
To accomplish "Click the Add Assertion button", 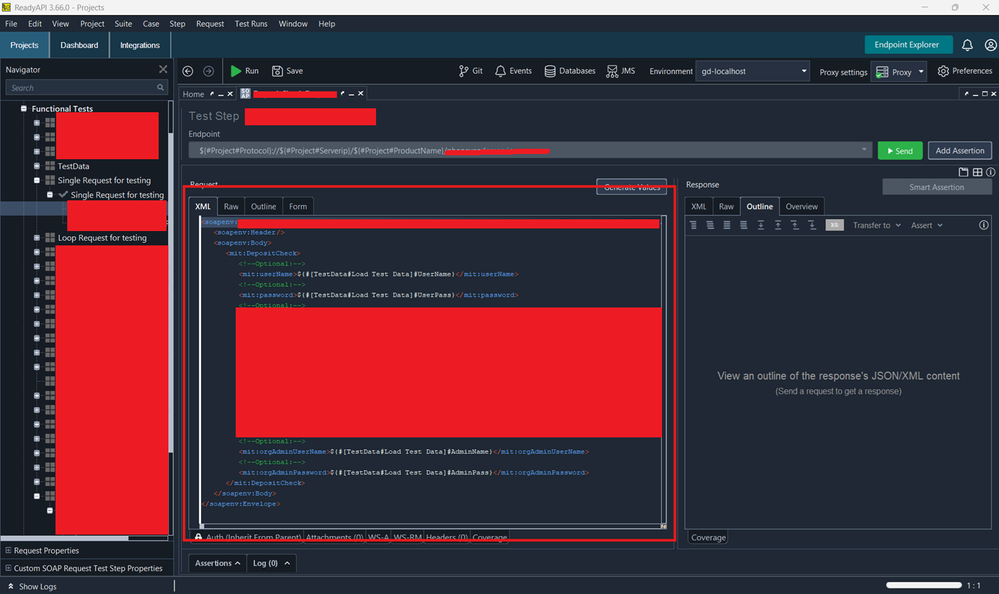I will [x=959, y=150].
